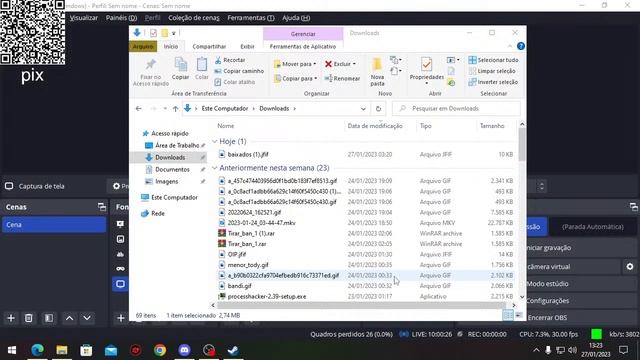
Task: Add a scene with the plus icon in Cenas
Action: click(11, 318)
